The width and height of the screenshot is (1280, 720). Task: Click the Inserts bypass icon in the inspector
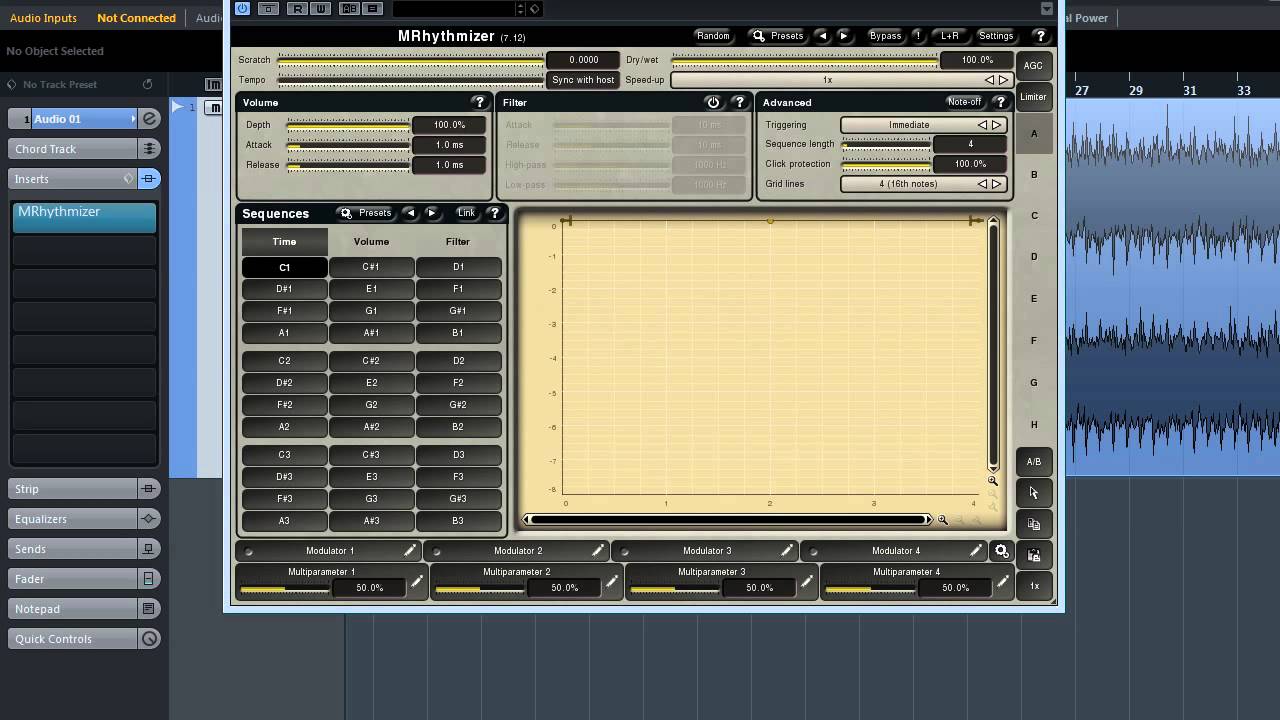click(149, 179)
